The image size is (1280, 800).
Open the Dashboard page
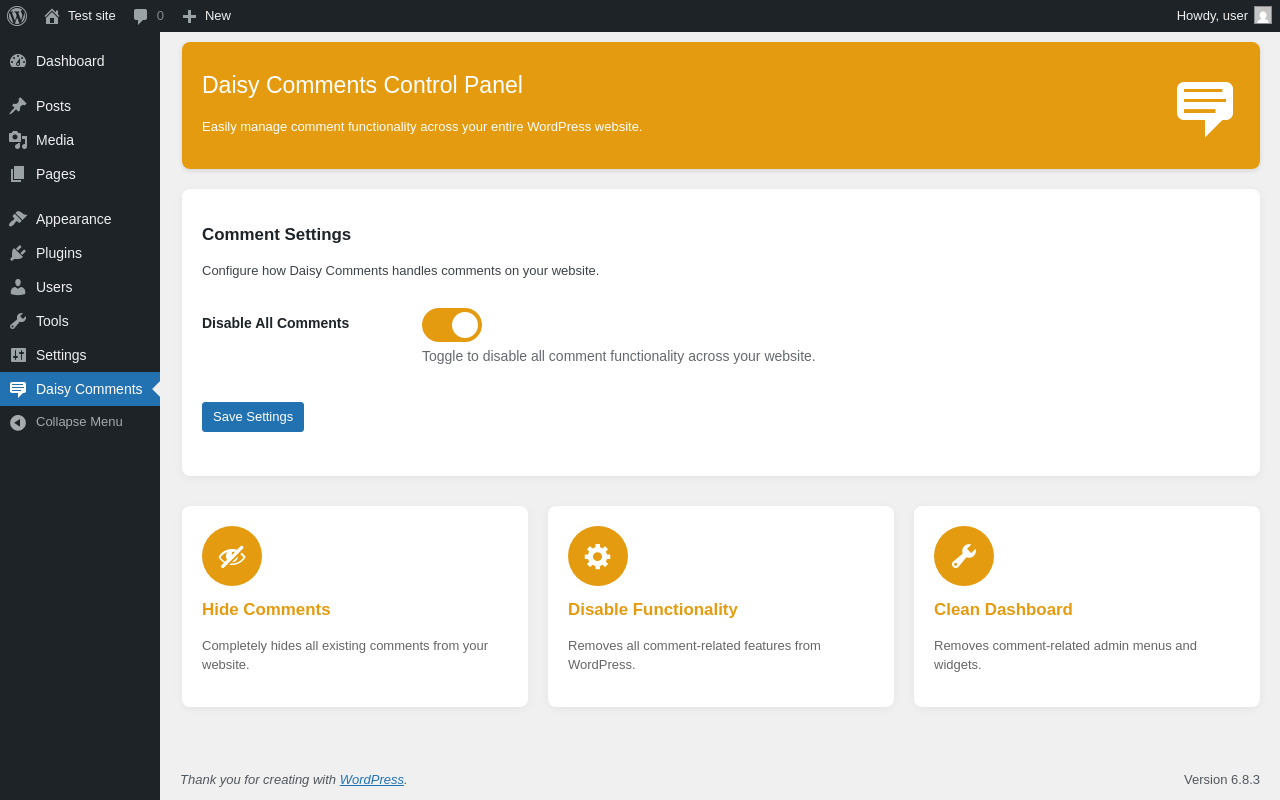70,61
